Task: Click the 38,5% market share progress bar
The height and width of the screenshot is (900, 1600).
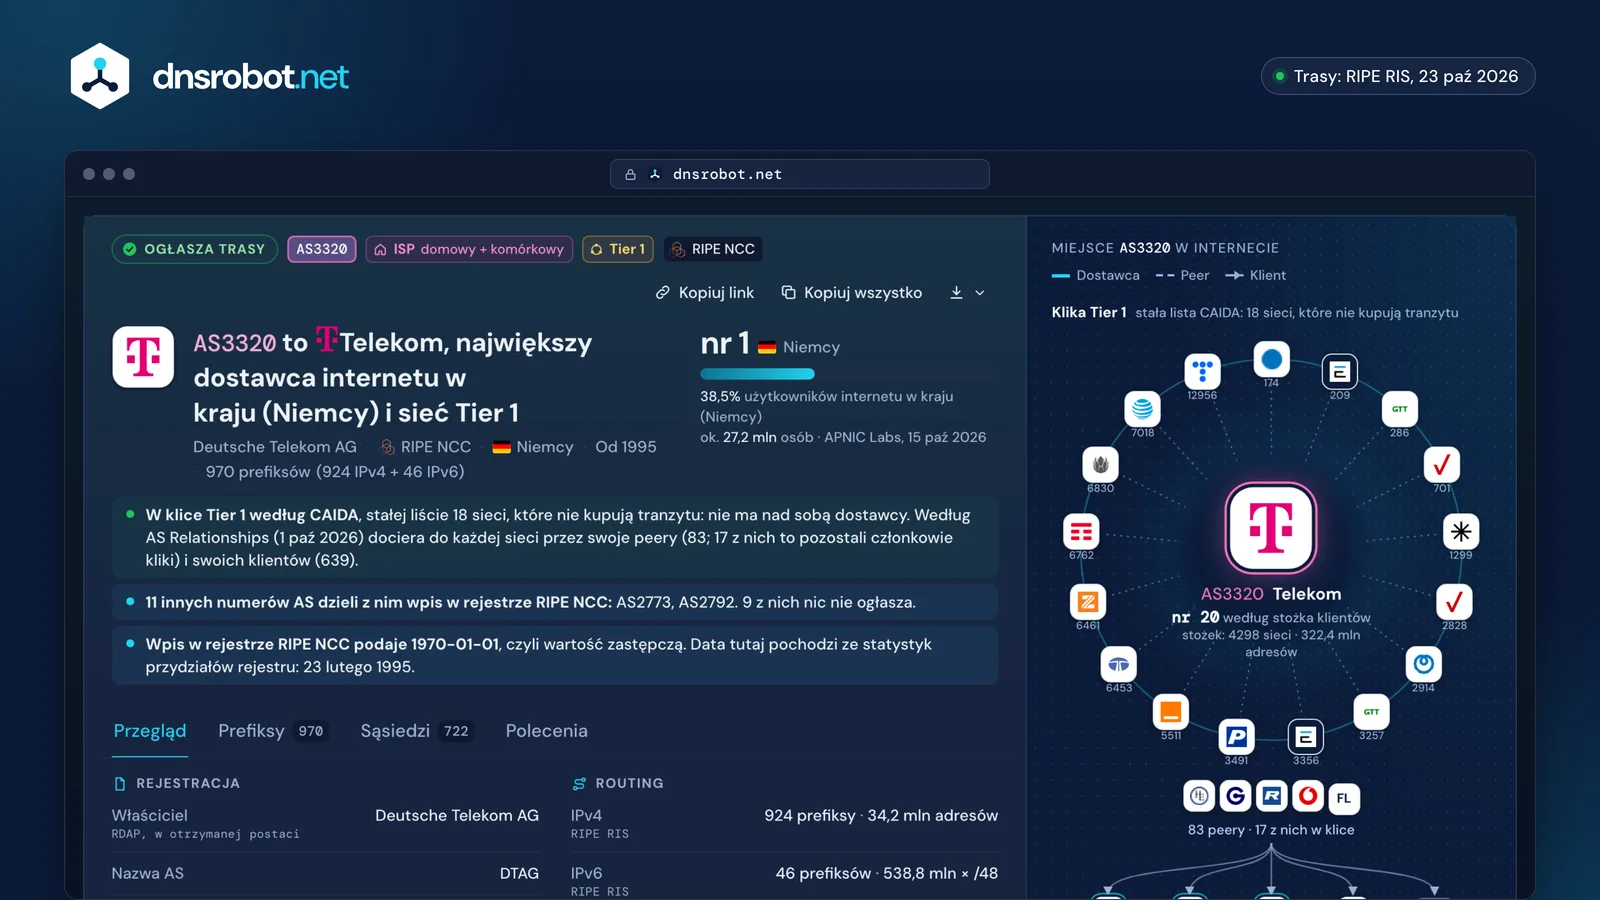Action: (848, 374)
